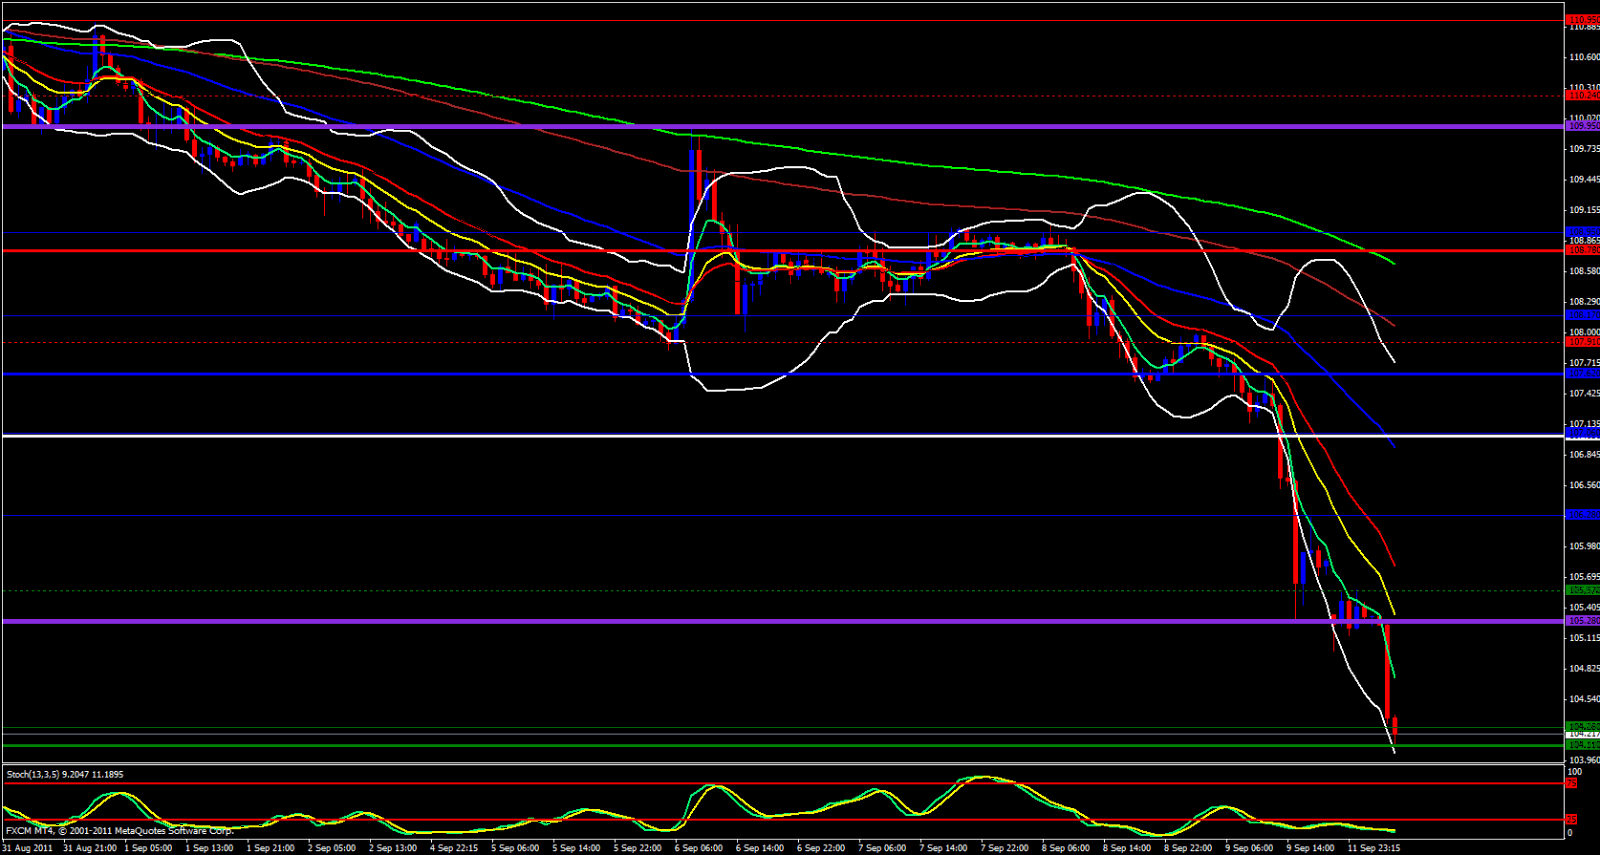Select the purple 105.280 price label
Viewport: 1600px width, 855px height.
(1582, 621)
